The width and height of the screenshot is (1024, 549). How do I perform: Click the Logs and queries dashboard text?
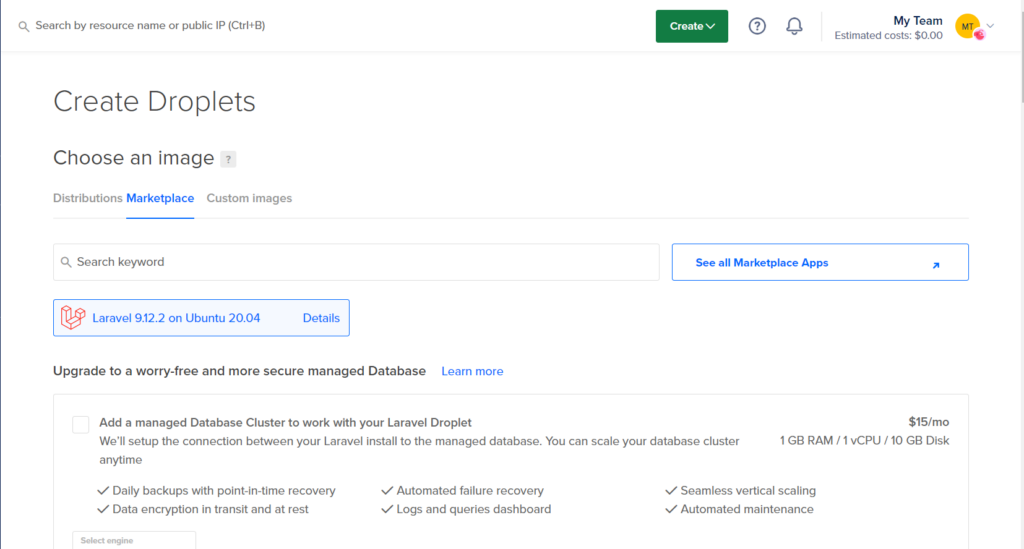click(473, 509)
